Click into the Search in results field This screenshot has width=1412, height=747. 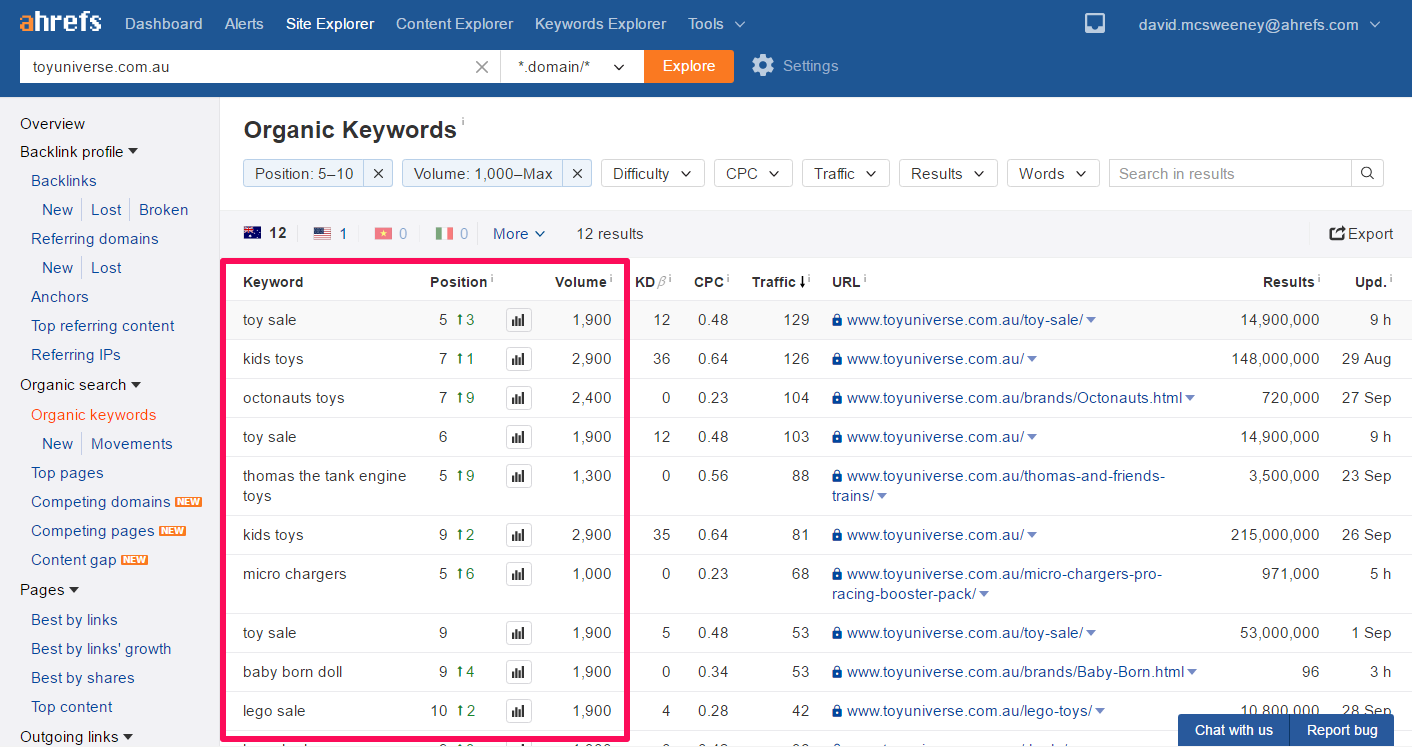1230,174
